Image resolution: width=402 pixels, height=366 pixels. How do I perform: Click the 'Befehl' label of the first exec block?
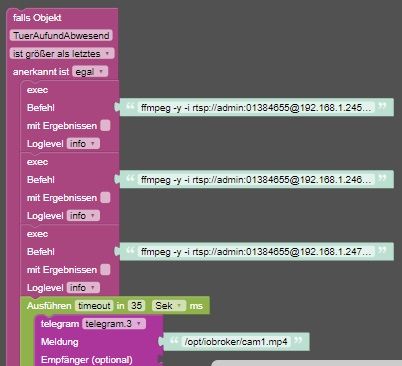point(41,108)
